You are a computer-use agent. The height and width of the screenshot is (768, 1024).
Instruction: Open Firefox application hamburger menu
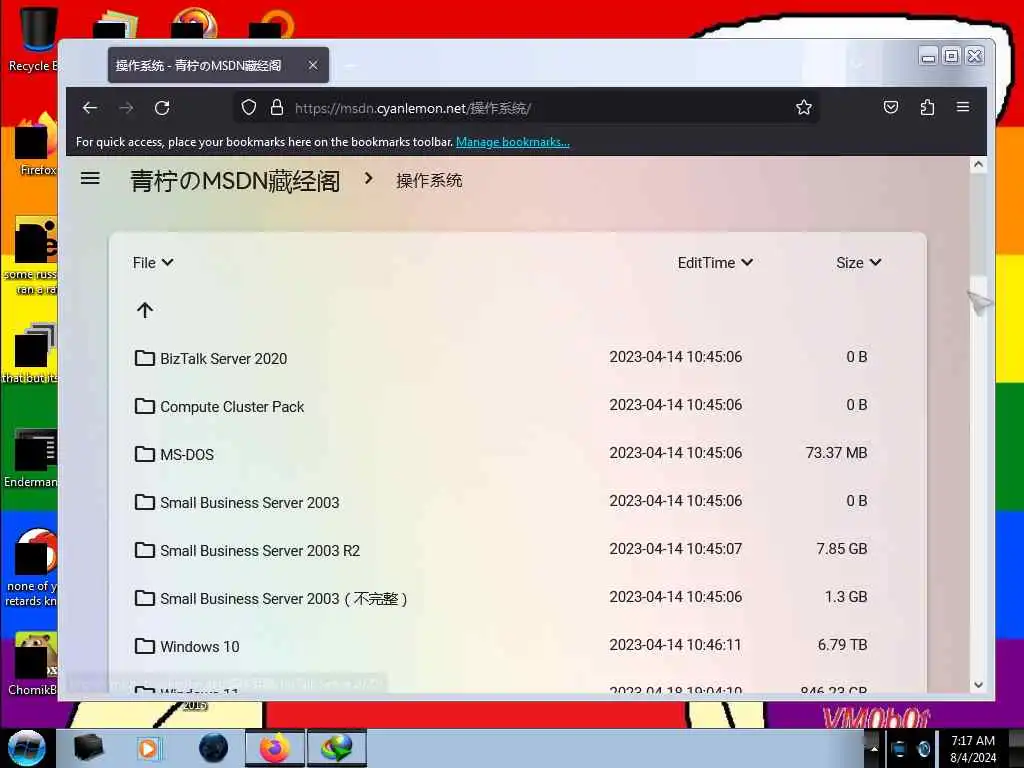963,106
